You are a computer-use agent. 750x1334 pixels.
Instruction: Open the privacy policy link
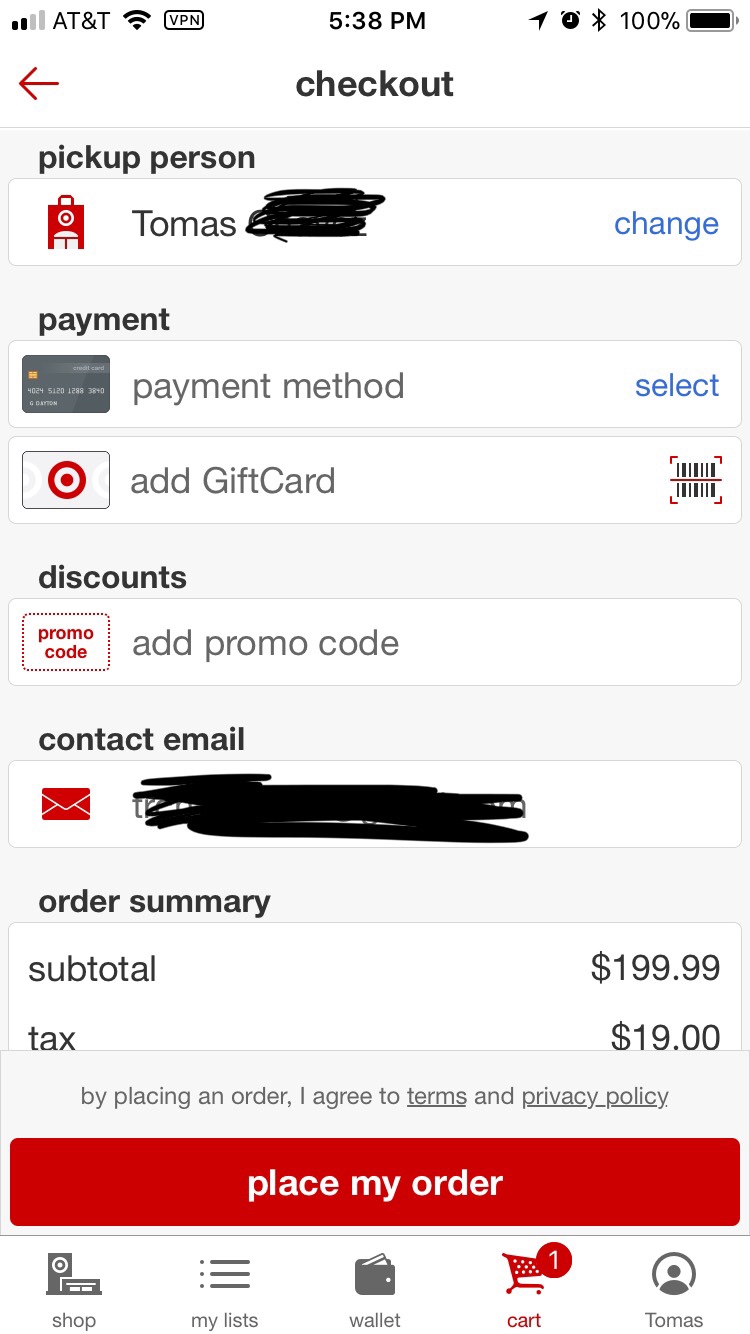(595, 1096)
